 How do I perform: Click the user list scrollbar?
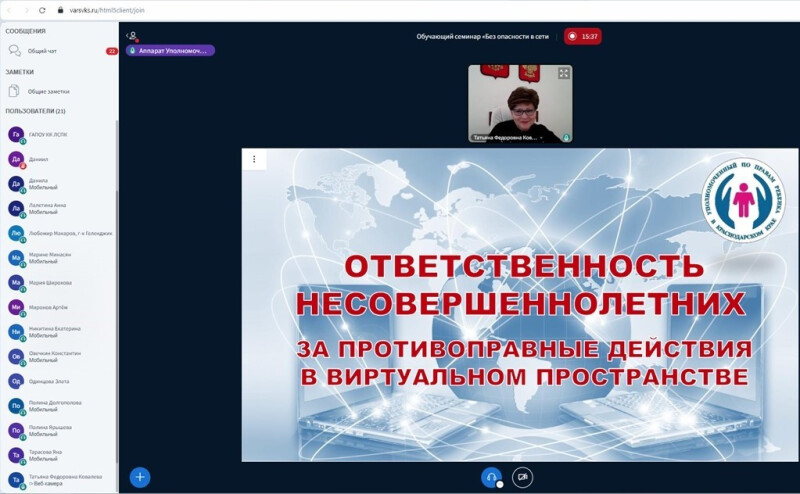pyautogui.click(x=116, y=300)
